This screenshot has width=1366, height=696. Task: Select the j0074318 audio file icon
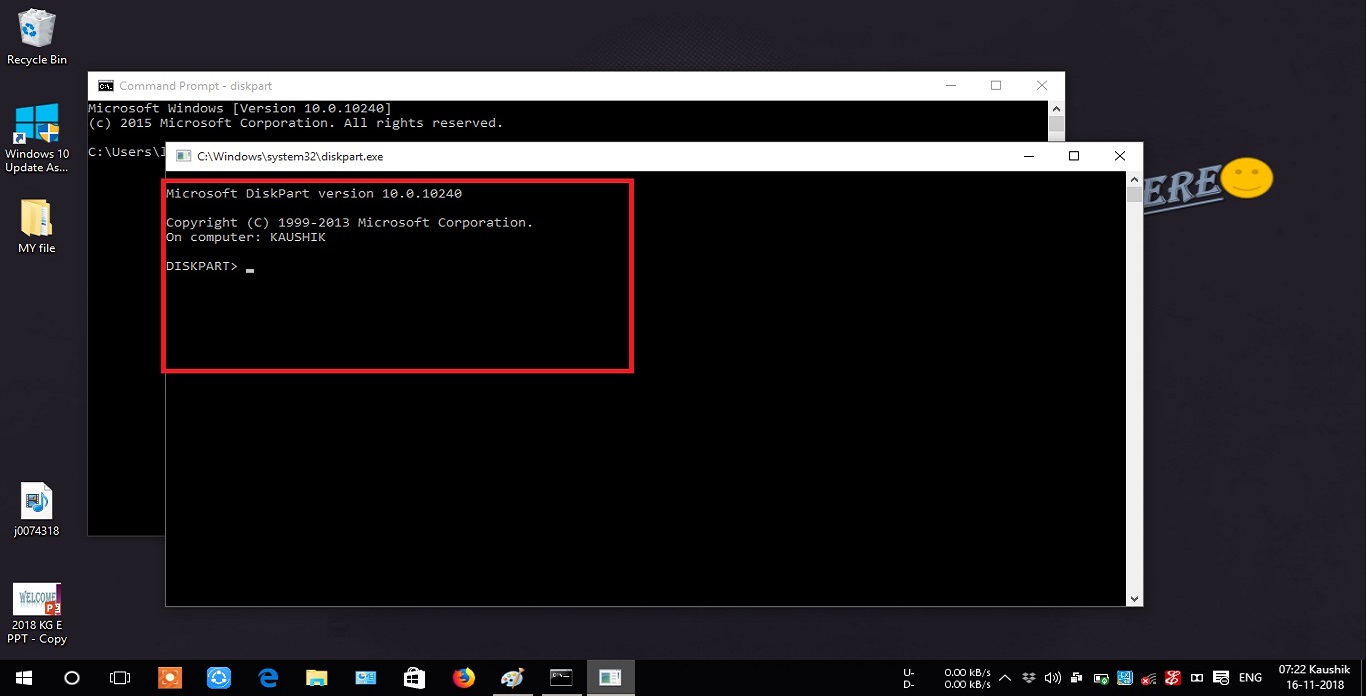[36, 510]
